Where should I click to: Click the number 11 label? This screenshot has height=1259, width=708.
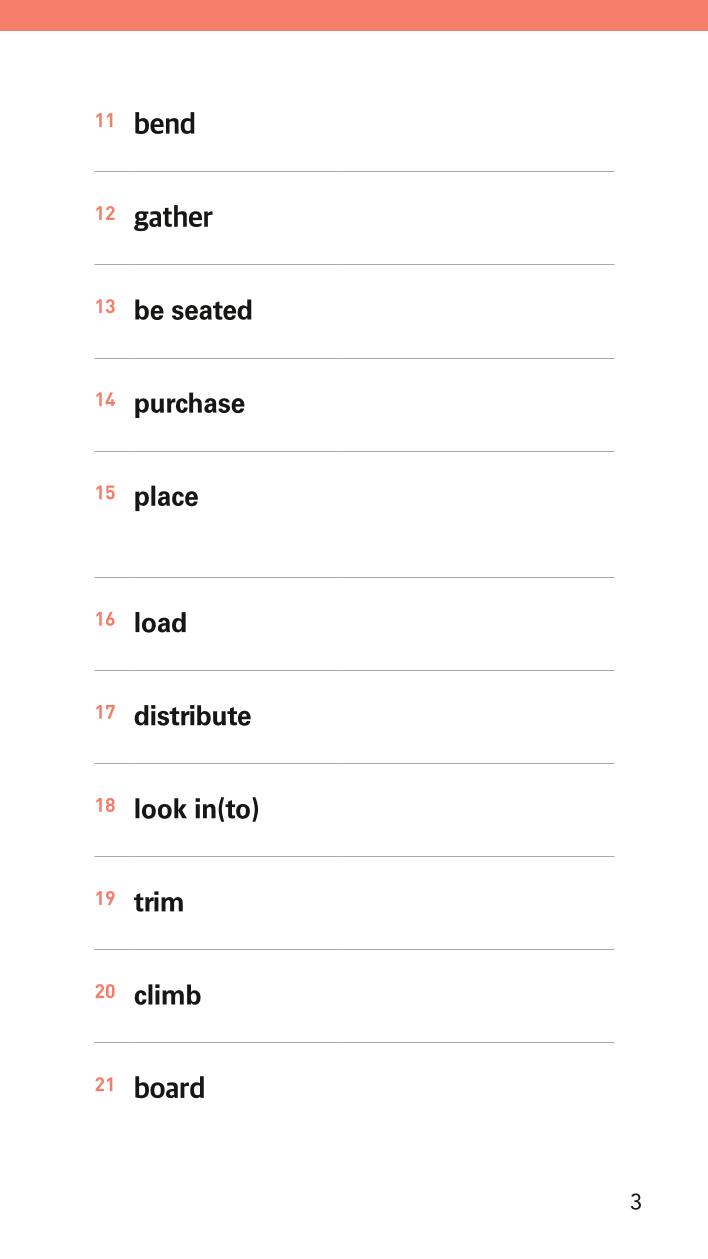[105, 121]
